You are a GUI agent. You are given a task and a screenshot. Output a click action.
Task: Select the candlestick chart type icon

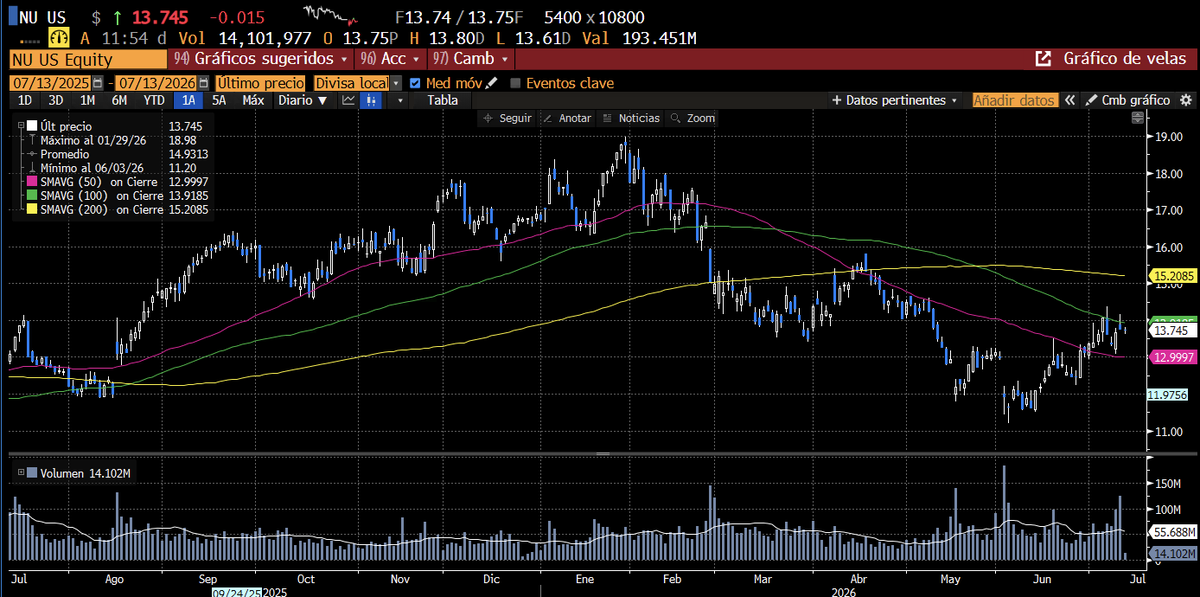click(371, 100)
